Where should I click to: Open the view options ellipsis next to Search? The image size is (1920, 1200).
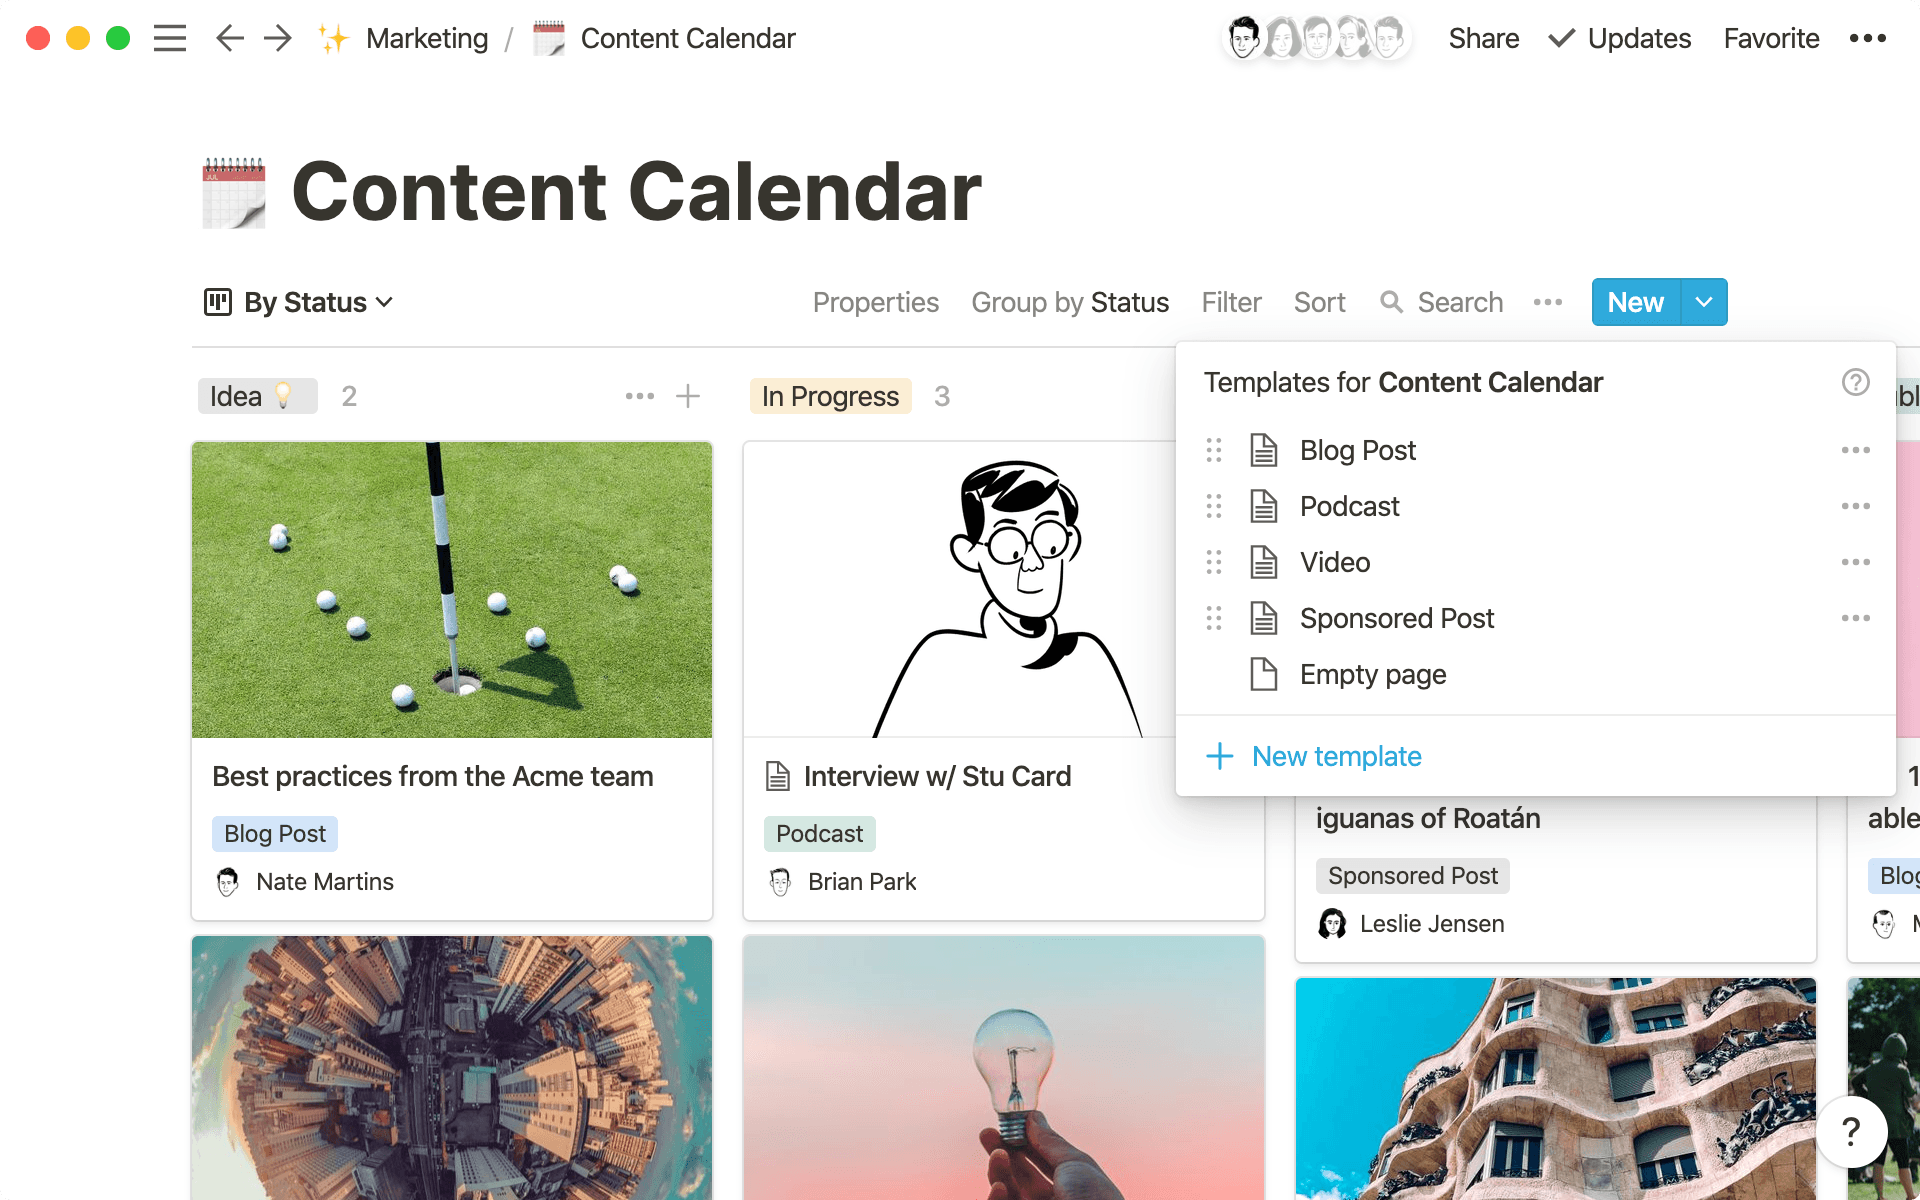click(x=1547, y=302)
